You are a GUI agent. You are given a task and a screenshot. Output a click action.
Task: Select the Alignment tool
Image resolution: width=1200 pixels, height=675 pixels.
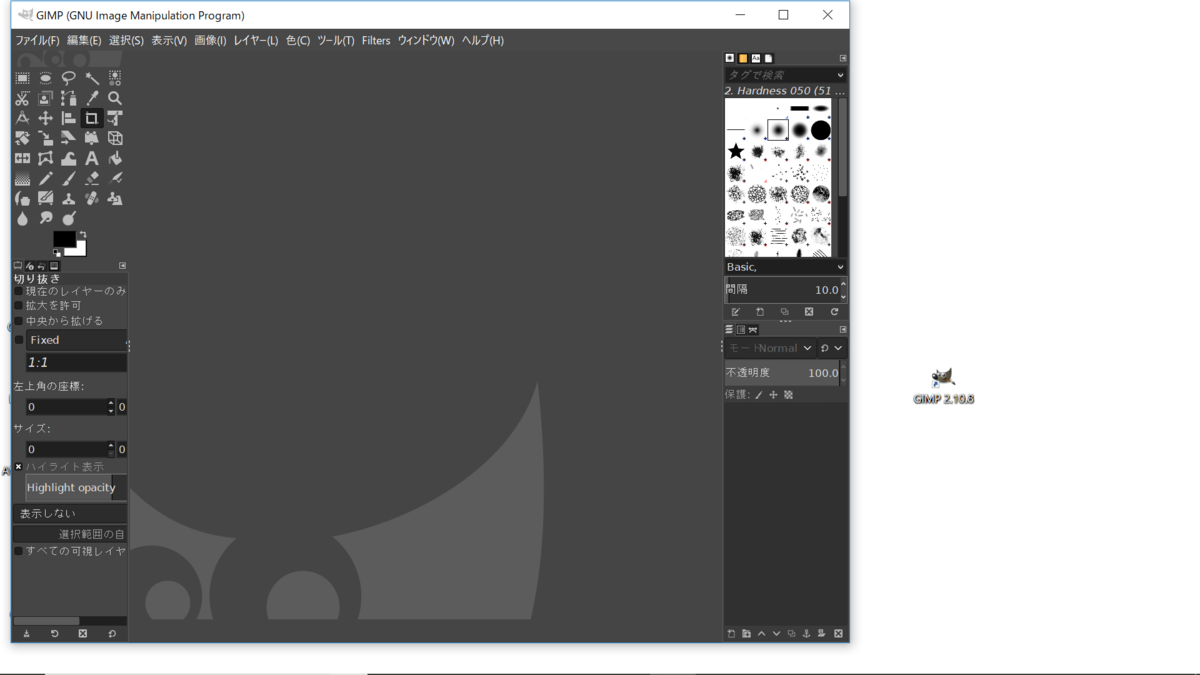click(x=68, y=118)
